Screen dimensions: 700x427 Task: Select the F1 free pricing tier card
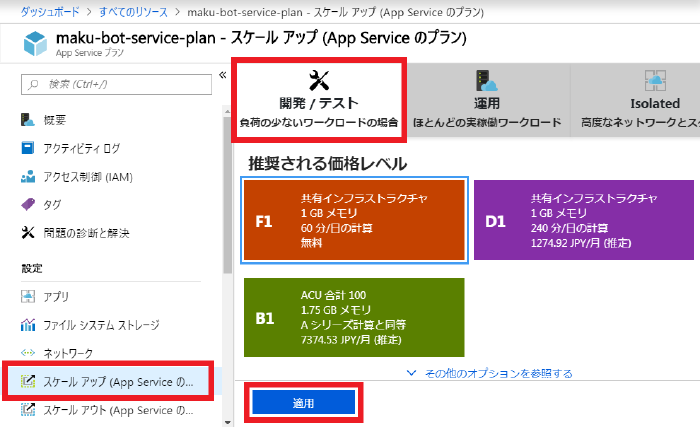(x=354, y=220)
